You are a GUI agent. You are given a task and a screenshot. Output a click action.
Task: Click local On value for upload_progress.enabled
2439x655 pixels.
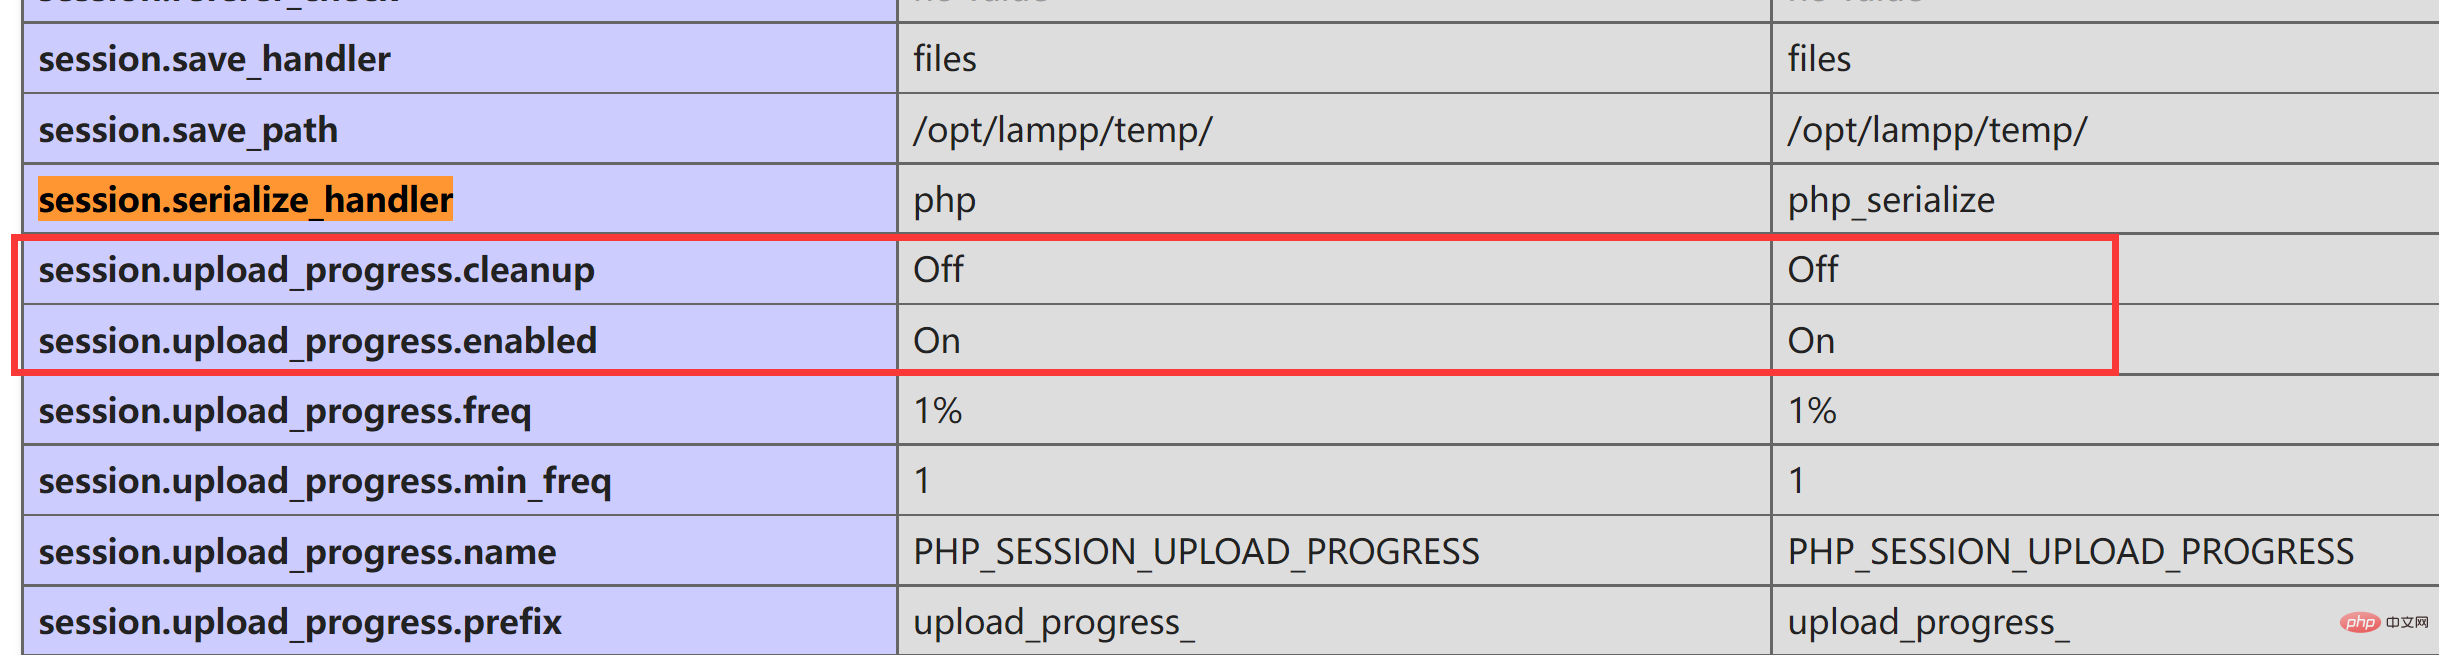pyautogui.click(x=936, y=341)
